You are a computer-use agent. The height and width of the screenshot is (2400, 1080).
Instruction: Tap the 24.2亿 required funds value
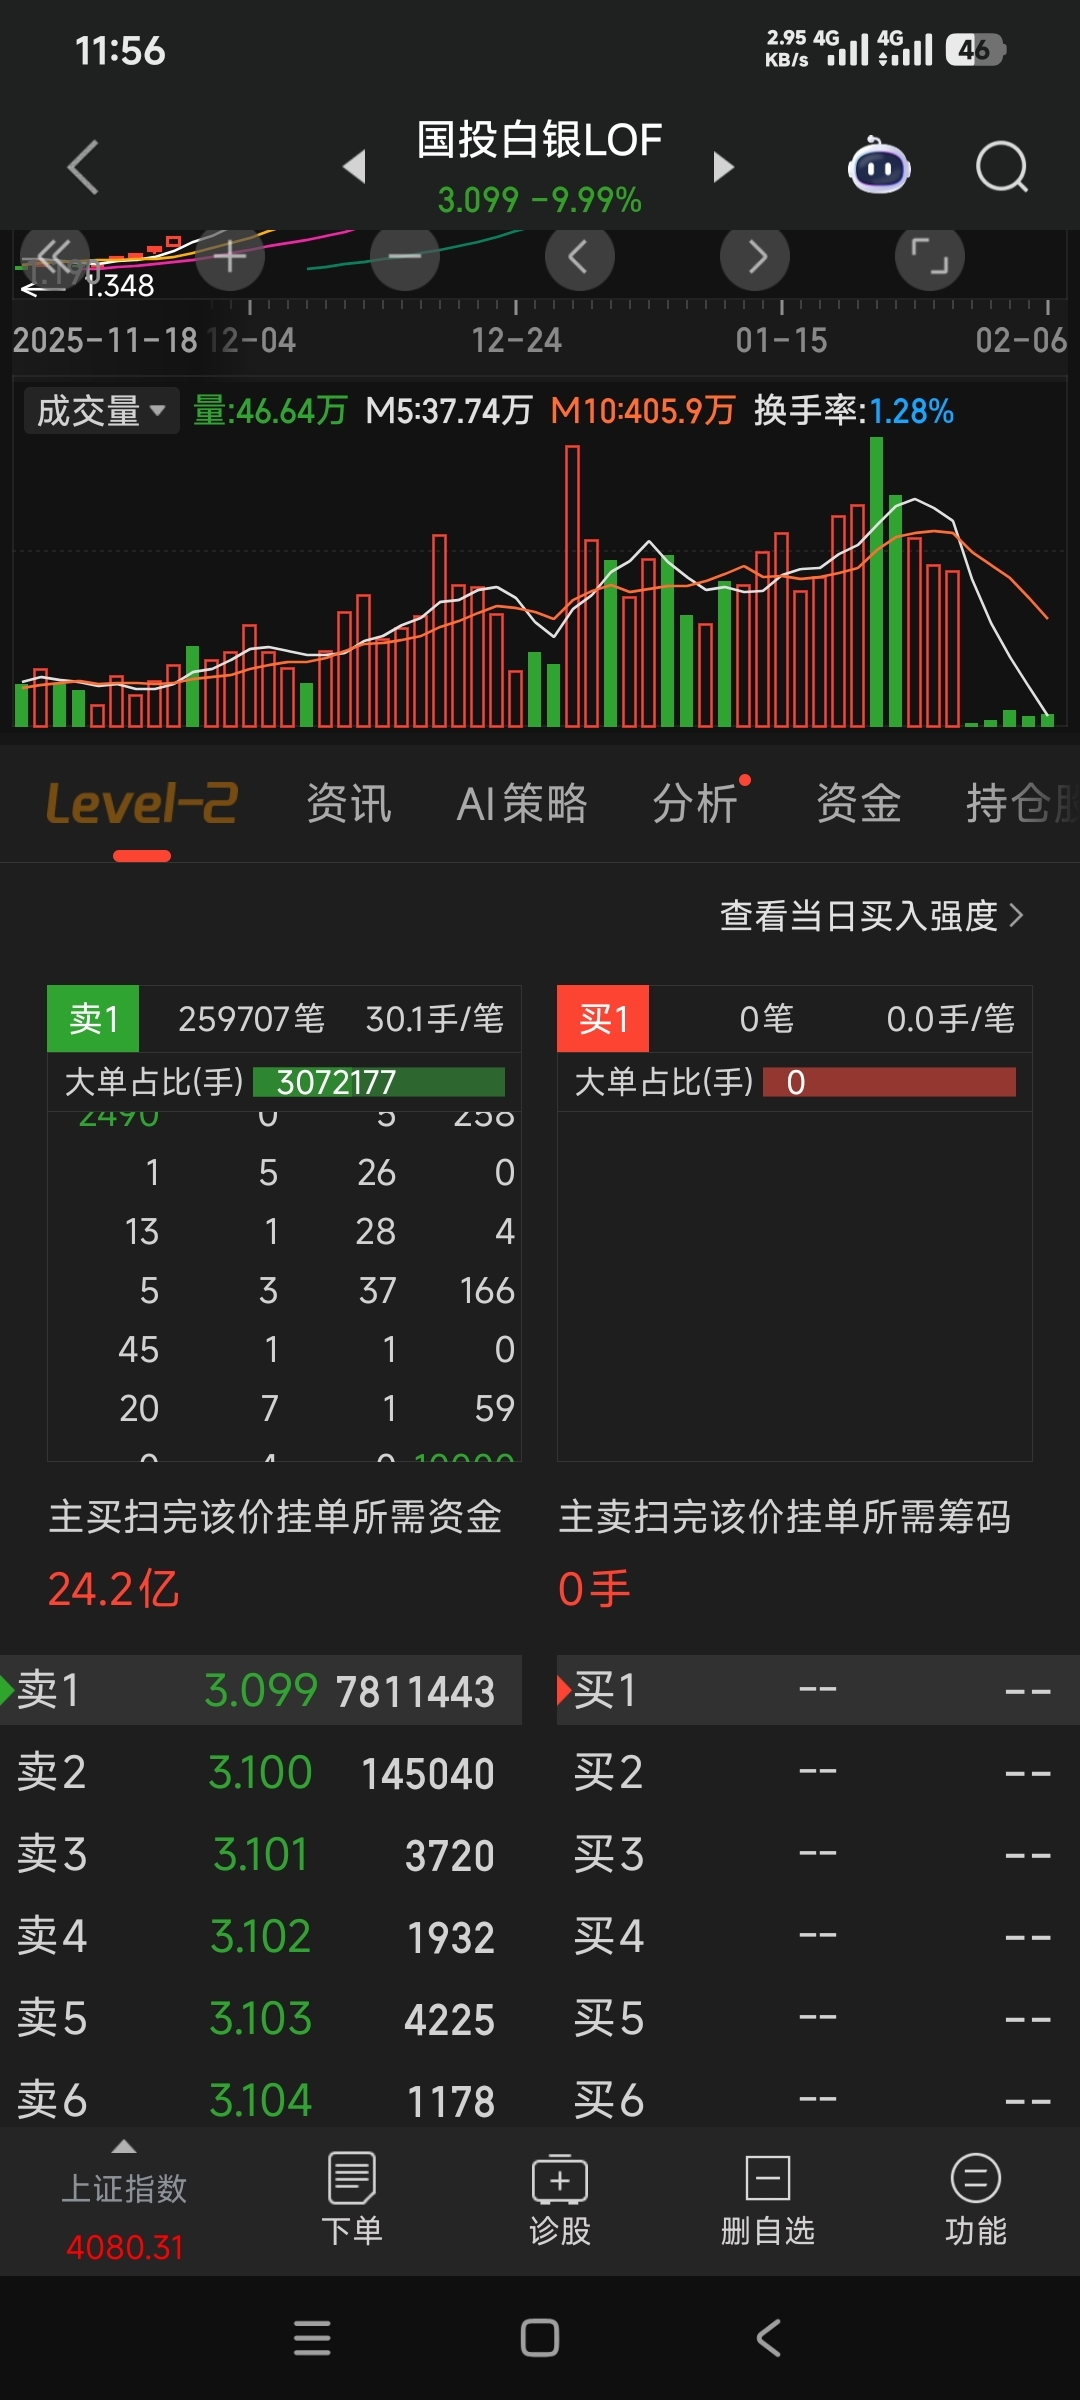(x=114, y=1589)
